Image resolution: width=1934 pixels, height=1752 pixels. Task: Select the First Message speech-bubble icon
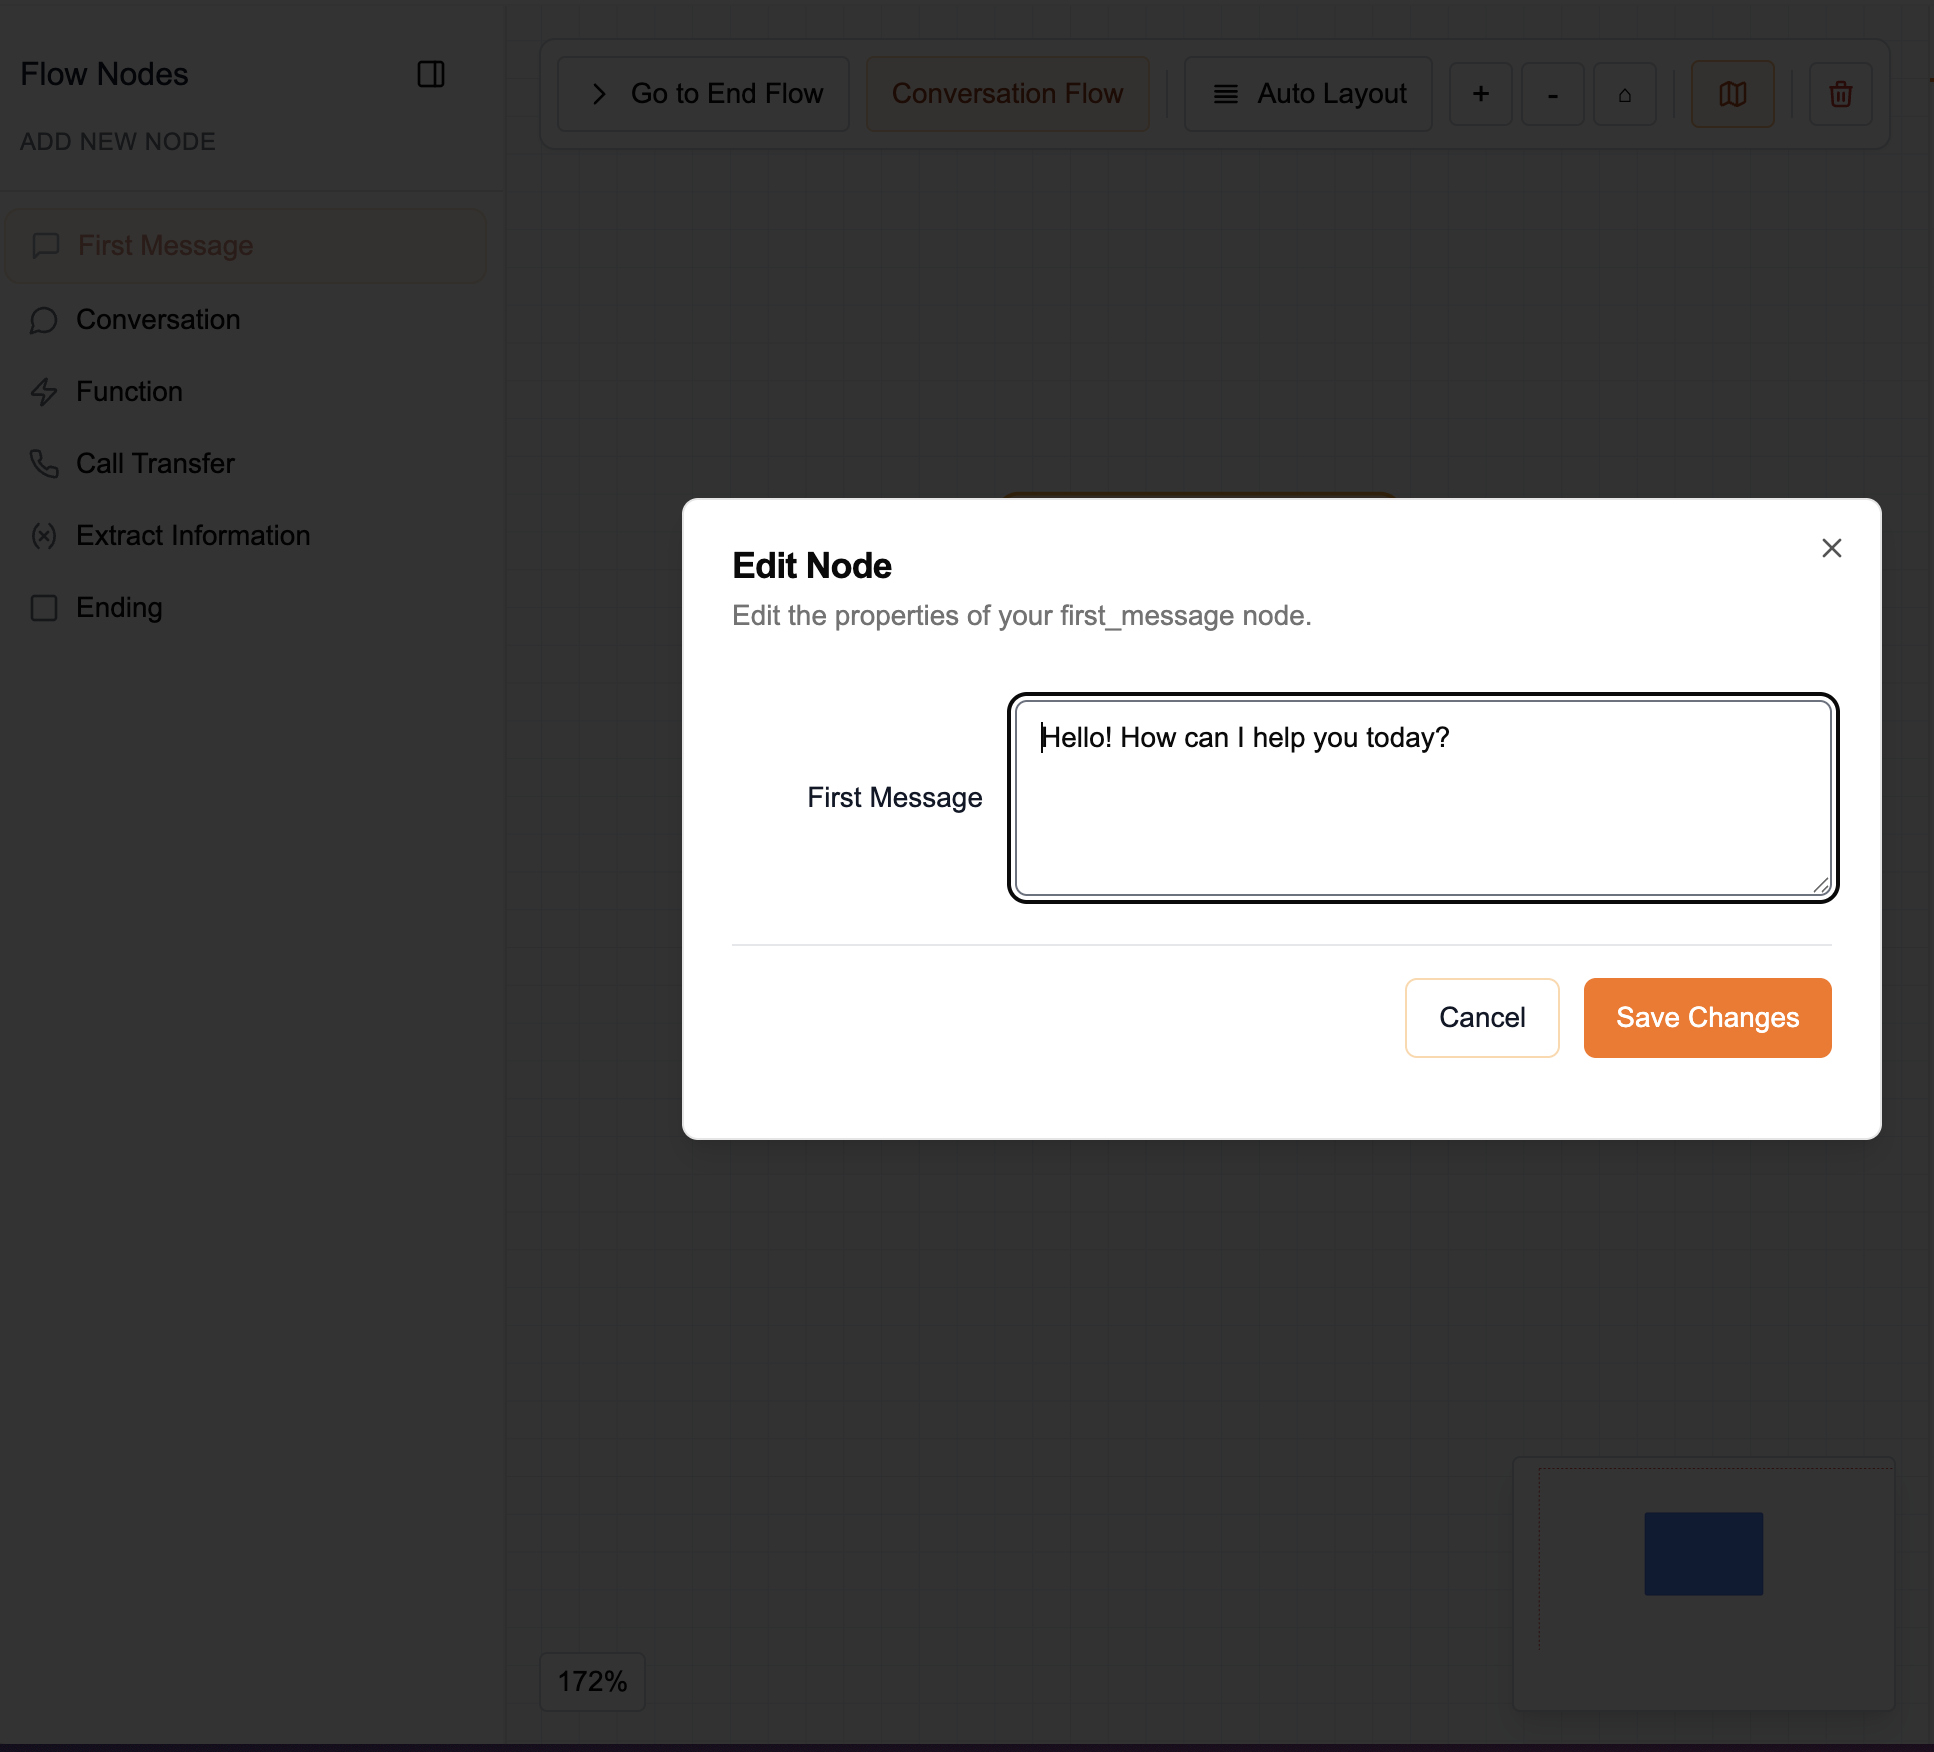[47, 246]
